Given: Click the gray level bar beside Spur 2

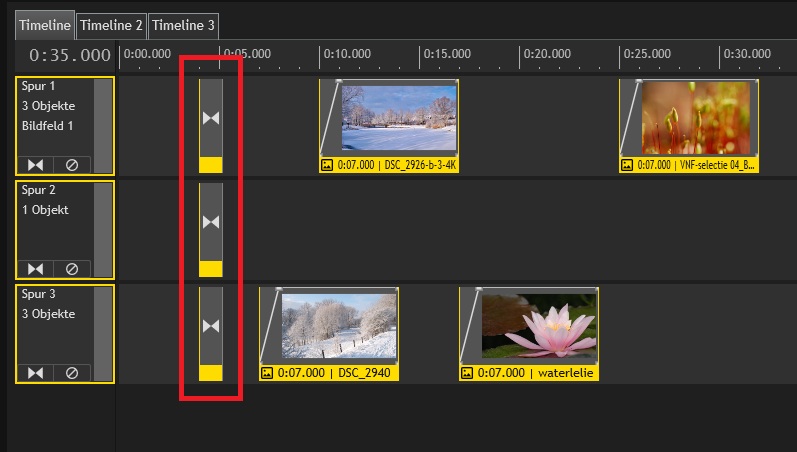Looking at the screenshot, I should [103, 230].
